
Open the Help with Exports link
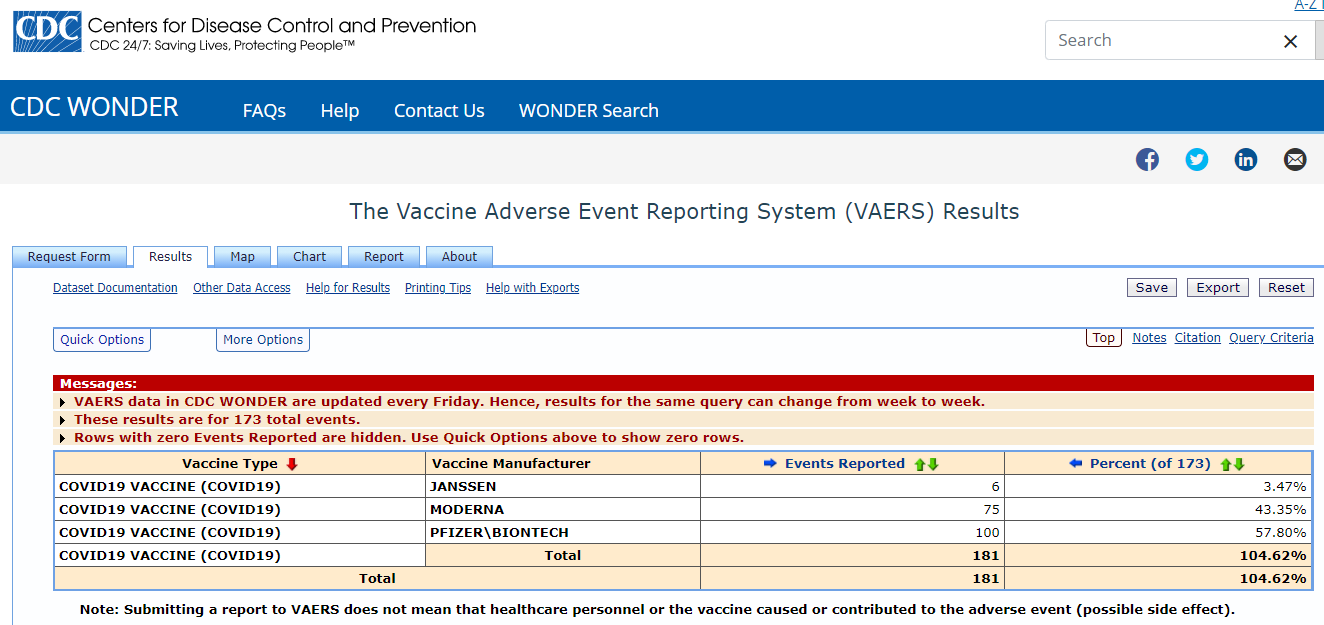point(533,288)
